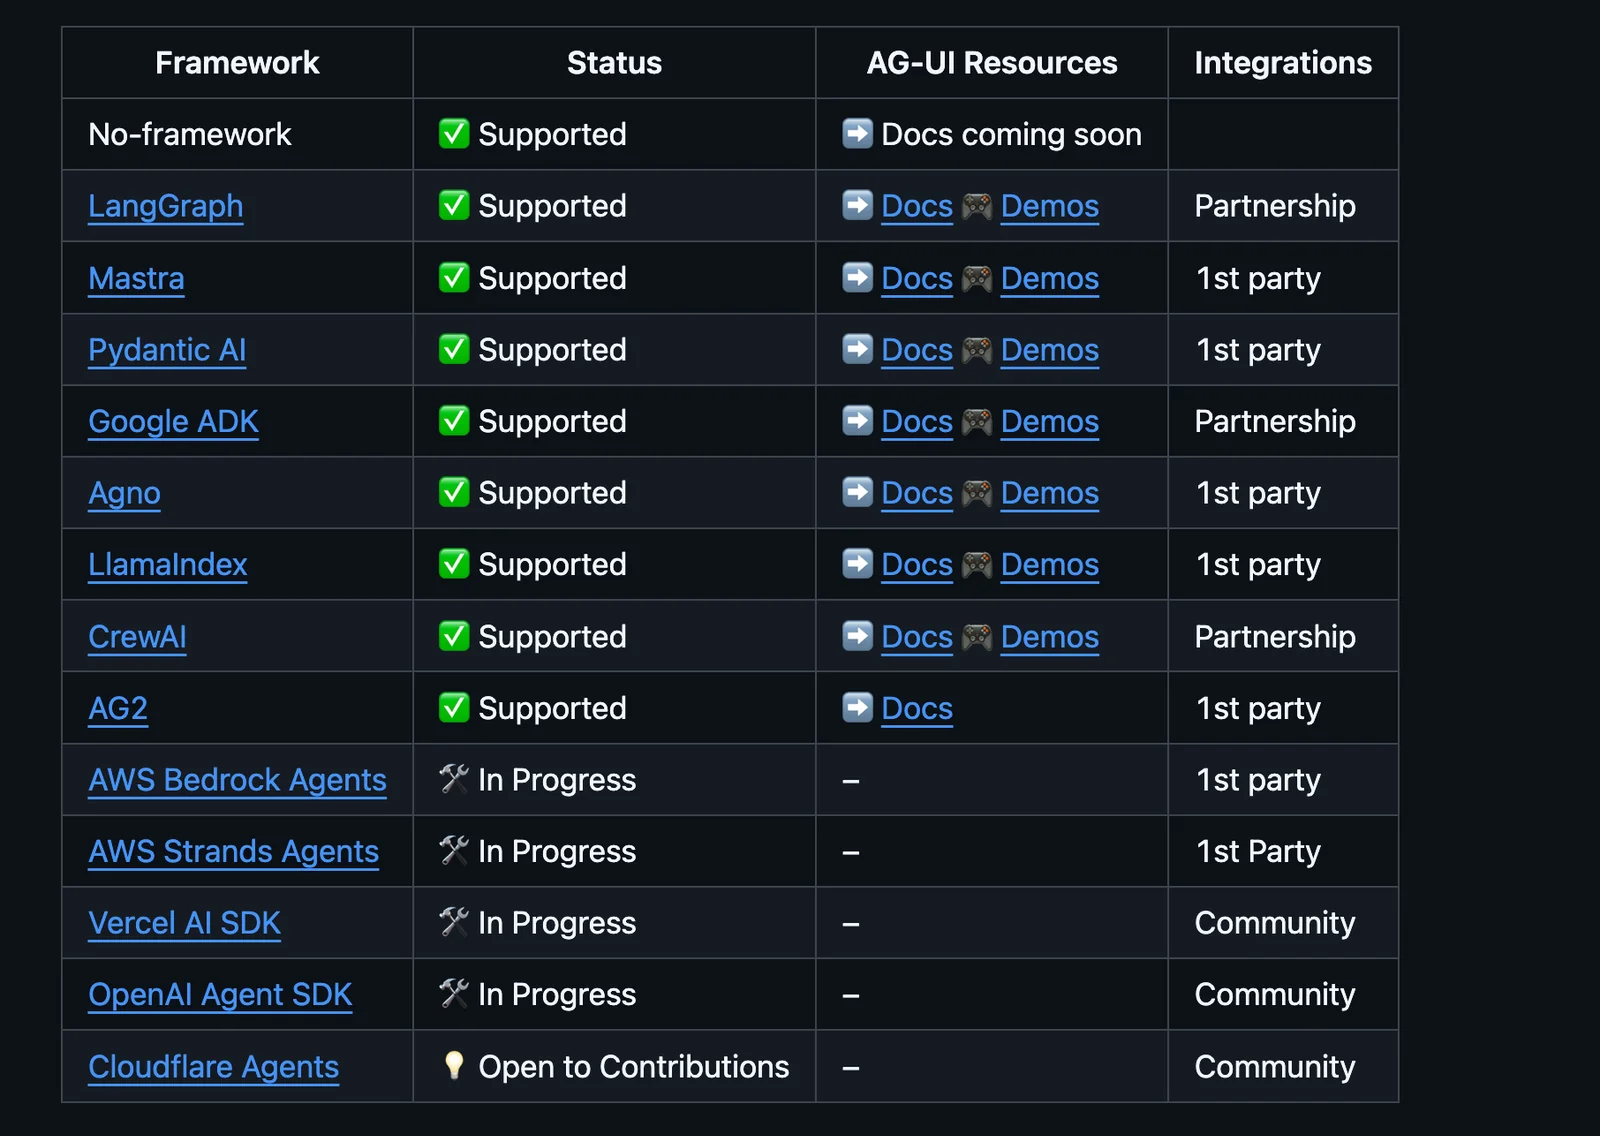Click the green checkmark in the AG2 row
The image size is (1600, 1136).
454,708
